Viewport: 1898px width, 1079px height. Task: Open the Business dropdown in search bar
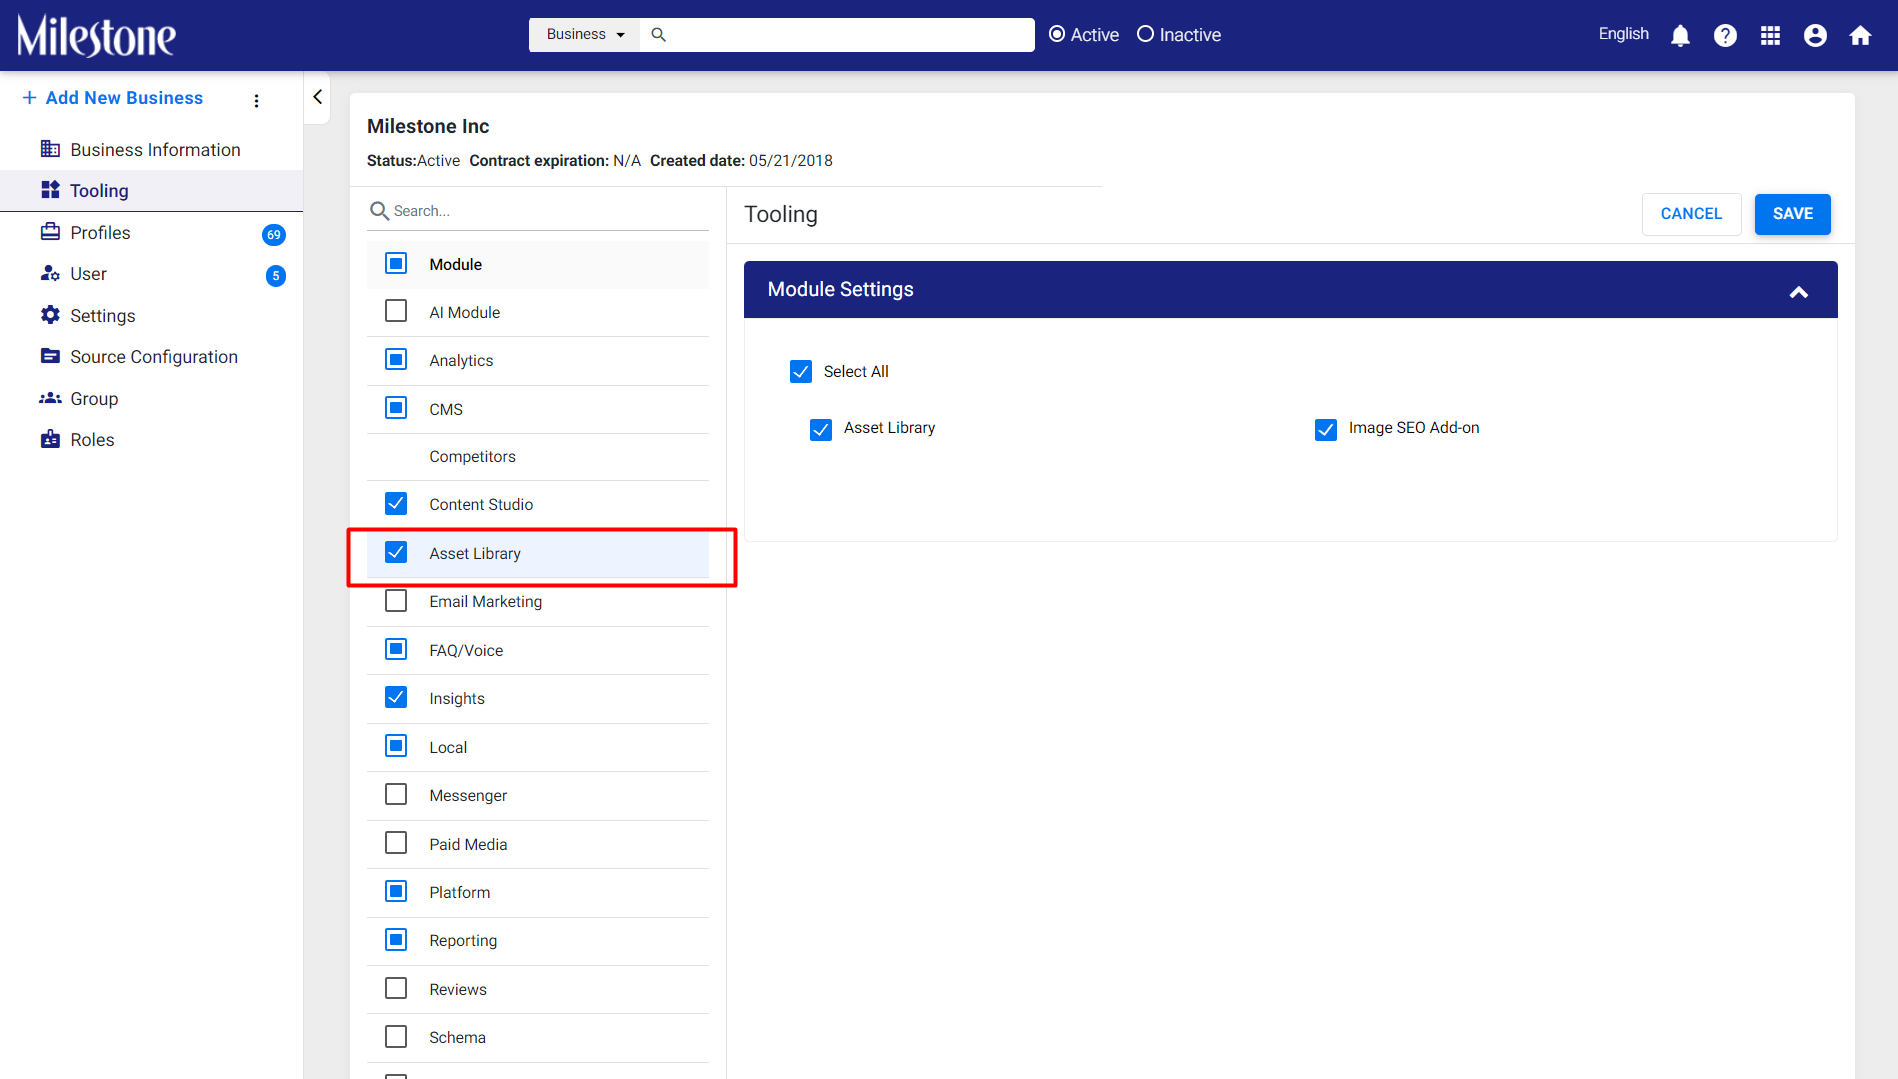(585, 34)
